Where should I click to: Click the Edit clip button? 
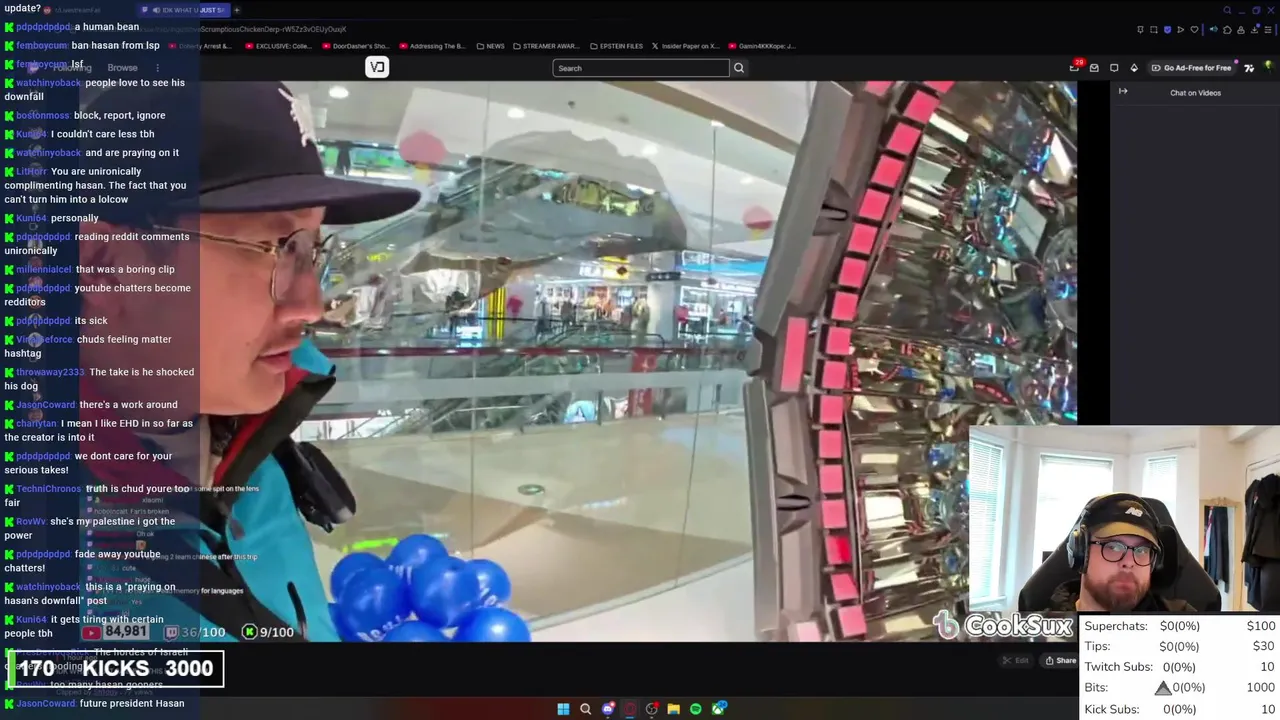pyautogui.click(x=1016, y=660)
